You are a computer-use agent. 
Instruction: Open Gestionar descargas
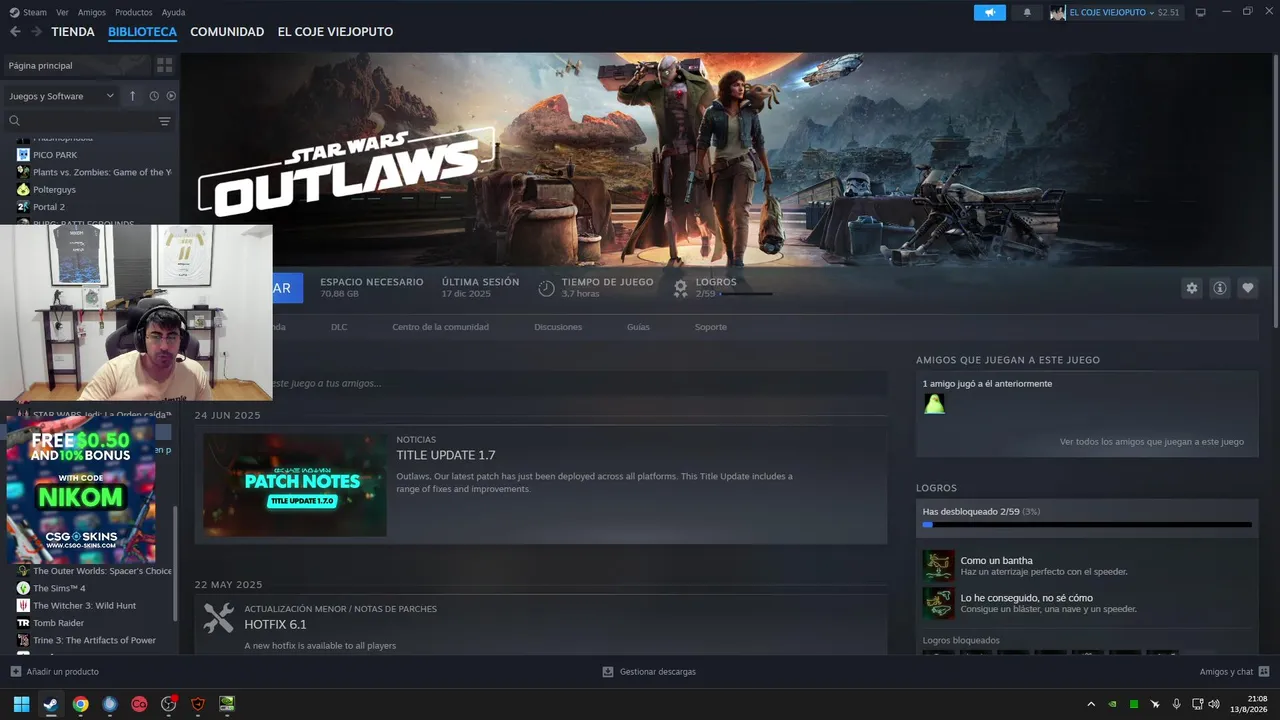tap(649, 672)
